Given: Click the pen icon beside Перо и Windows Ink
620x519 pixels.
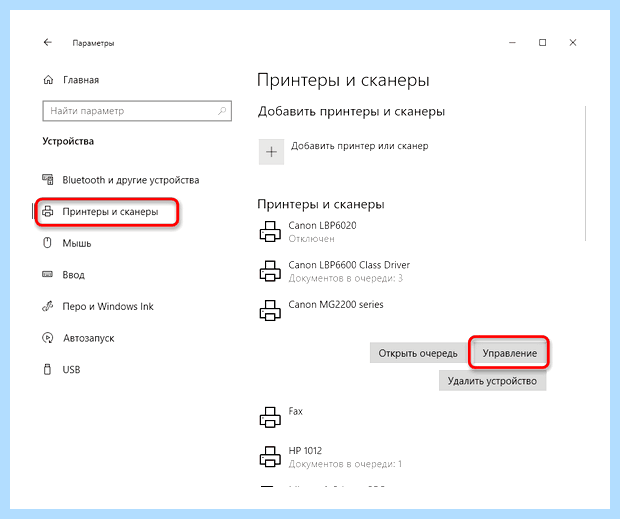Looking at the screenshot, I should pyautogui.click(x=47, y=306).
